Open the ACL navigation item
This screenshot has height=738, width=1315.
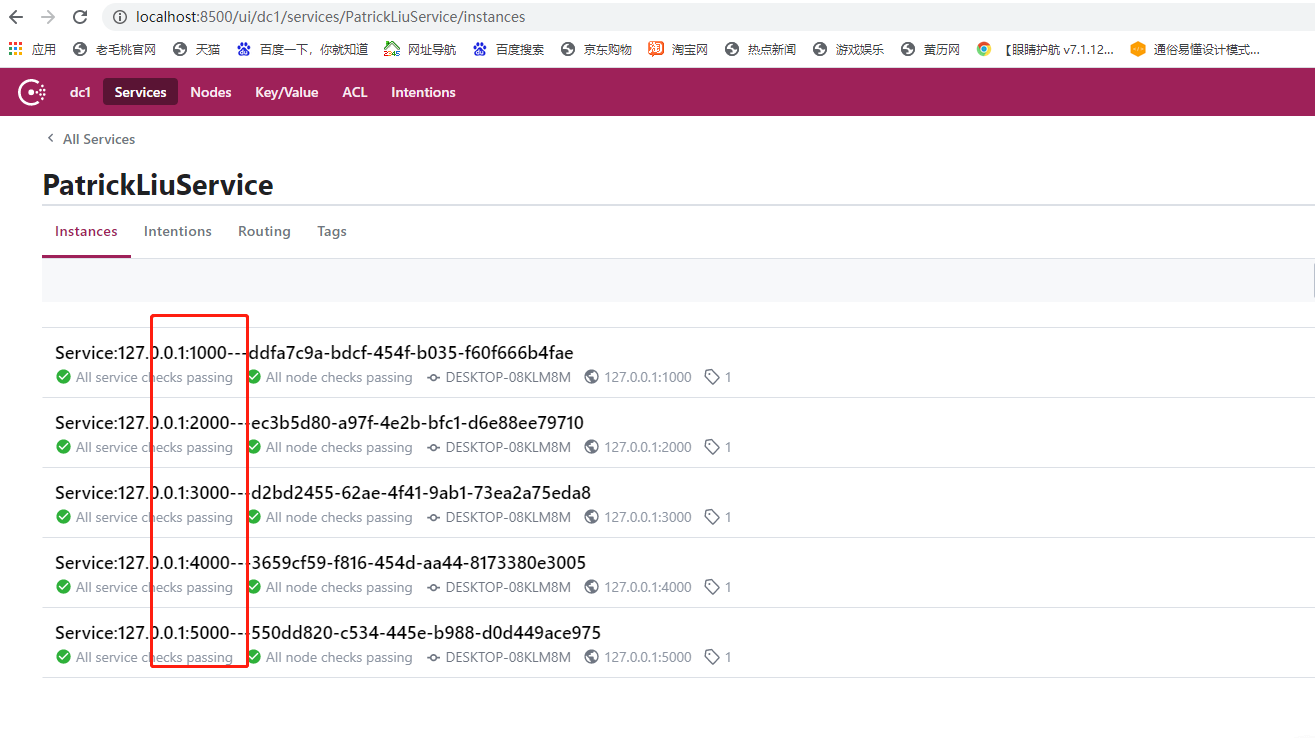[355, 92]
